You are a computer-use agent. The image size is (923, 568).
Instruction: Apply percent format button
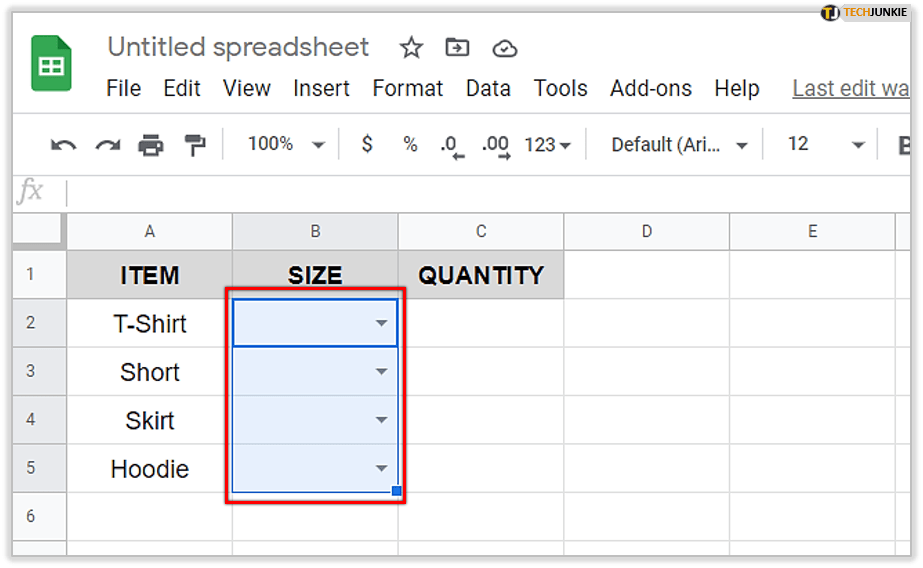pos(410,144)
